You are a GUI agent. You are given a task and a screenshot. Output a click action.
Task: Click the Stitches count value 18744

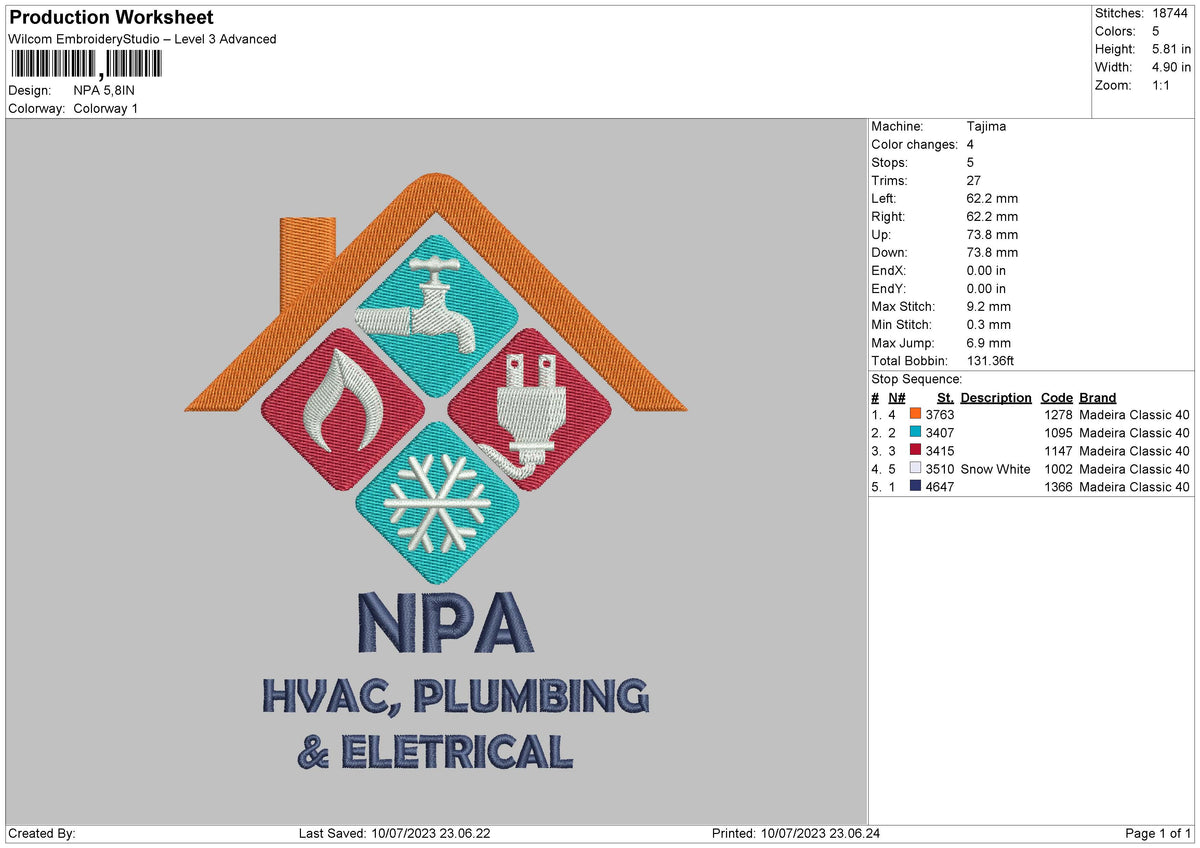[1171, 13]
